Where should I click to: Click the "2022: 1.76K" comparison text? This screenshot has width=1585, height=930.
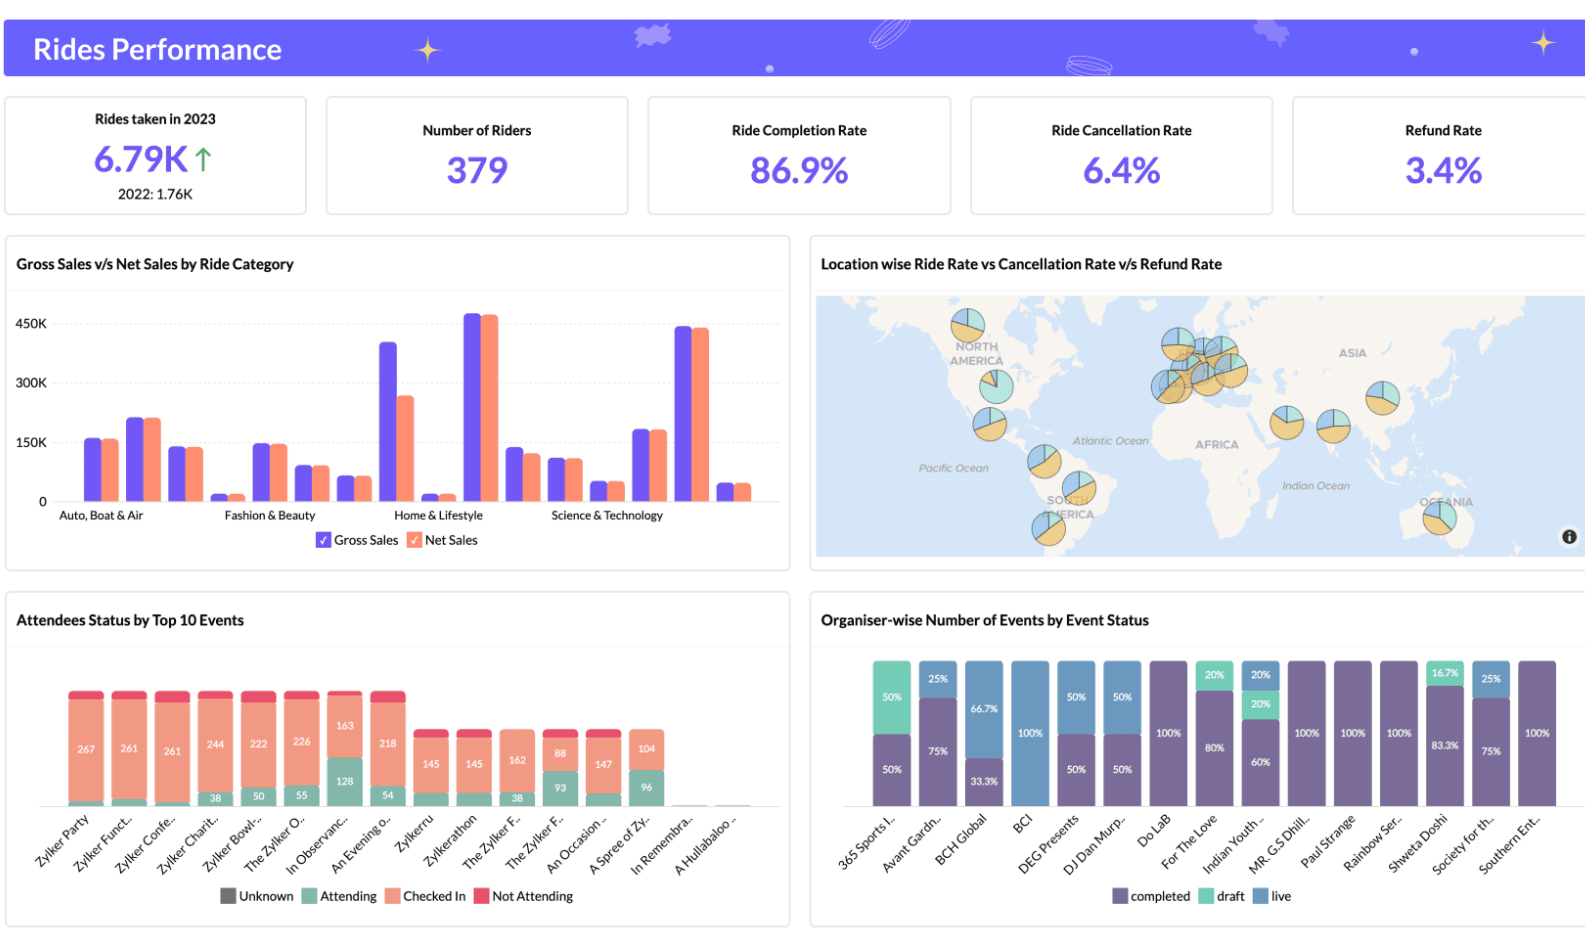click(x=155, y=194)
